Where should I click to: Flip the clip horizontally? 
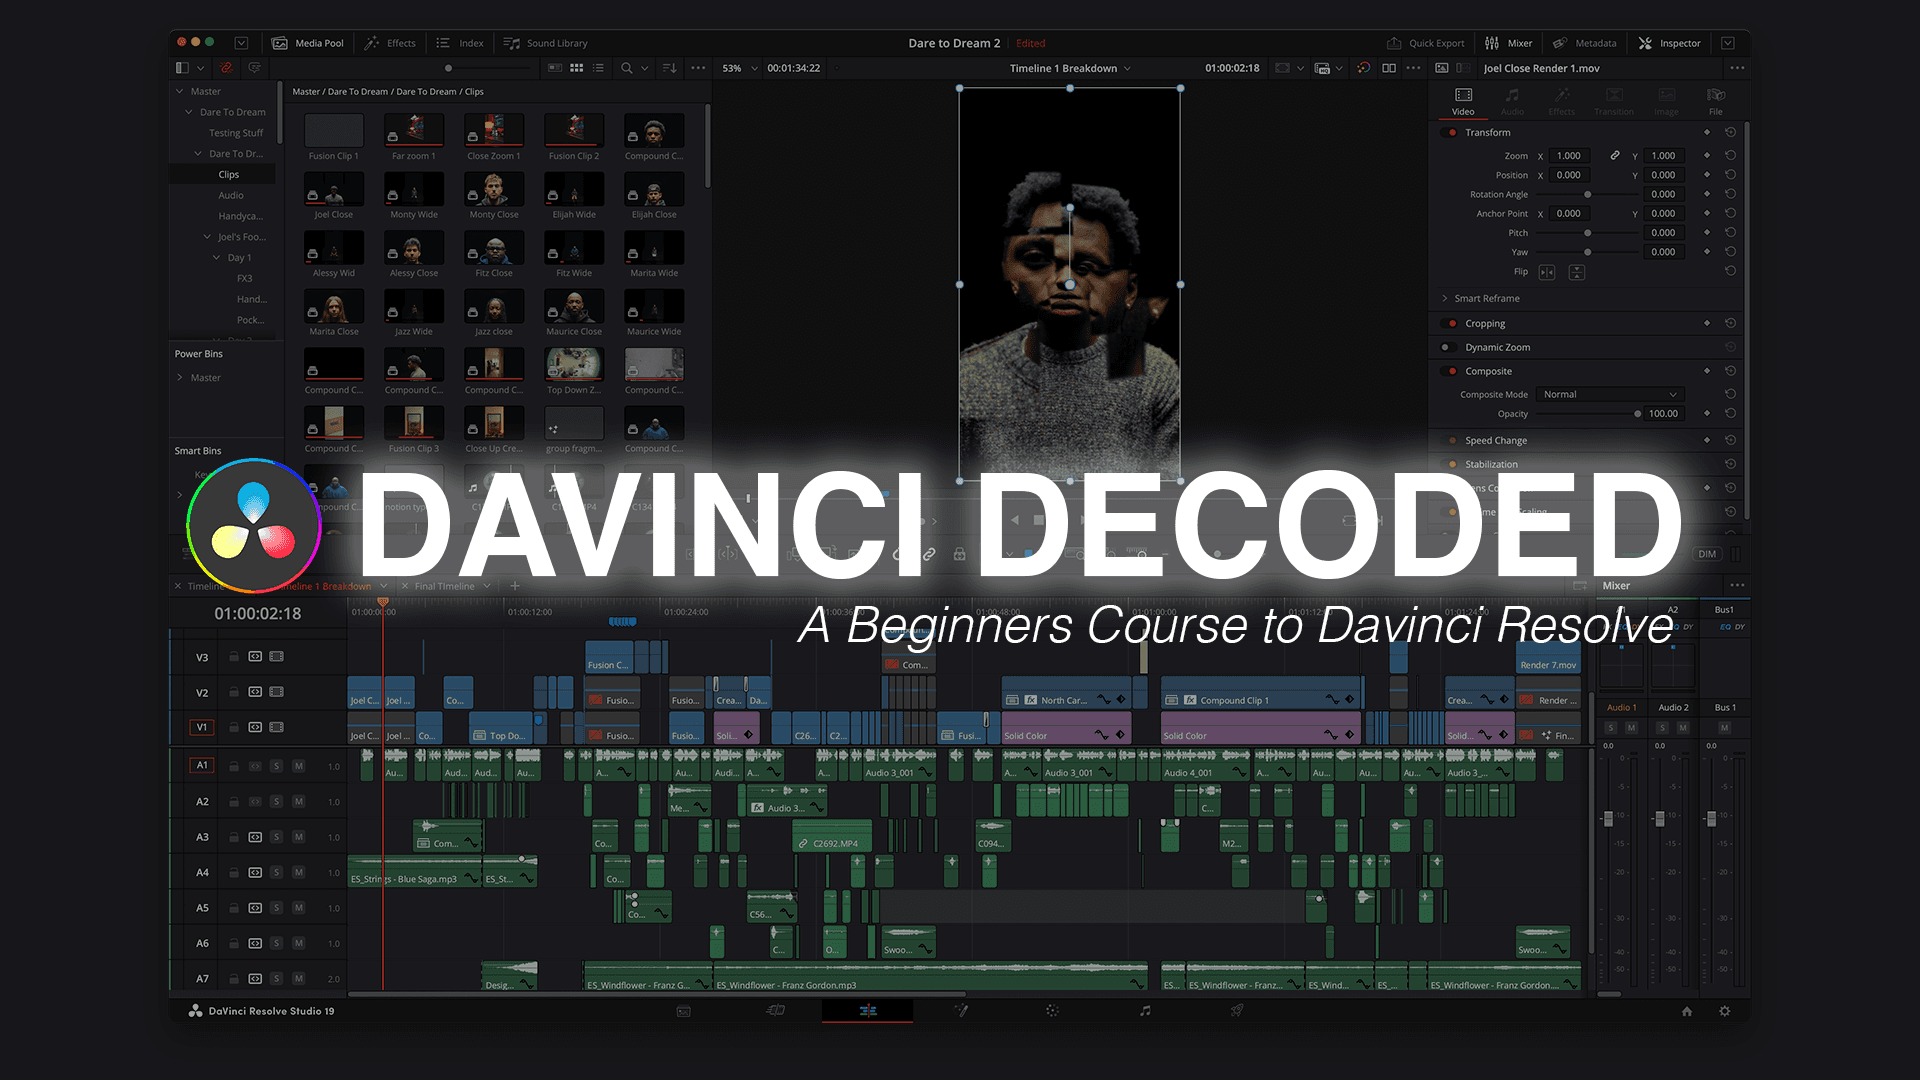pyautogui.click(x=1547, y=272)
